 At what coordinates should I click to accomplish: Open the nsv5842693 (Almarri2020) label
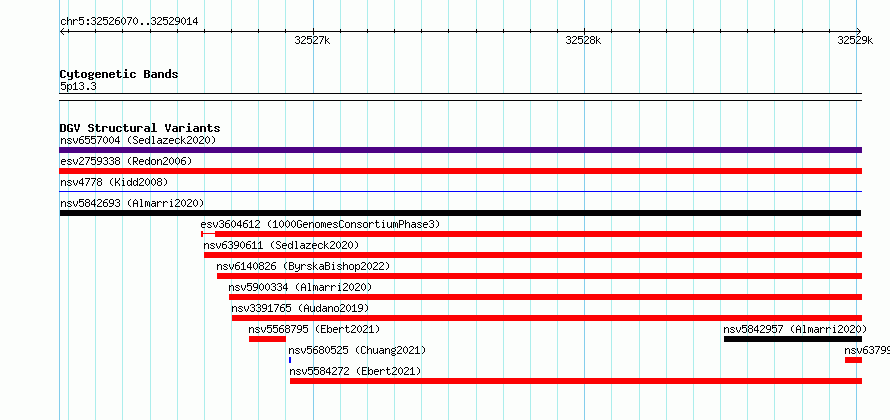pos(132,203)
